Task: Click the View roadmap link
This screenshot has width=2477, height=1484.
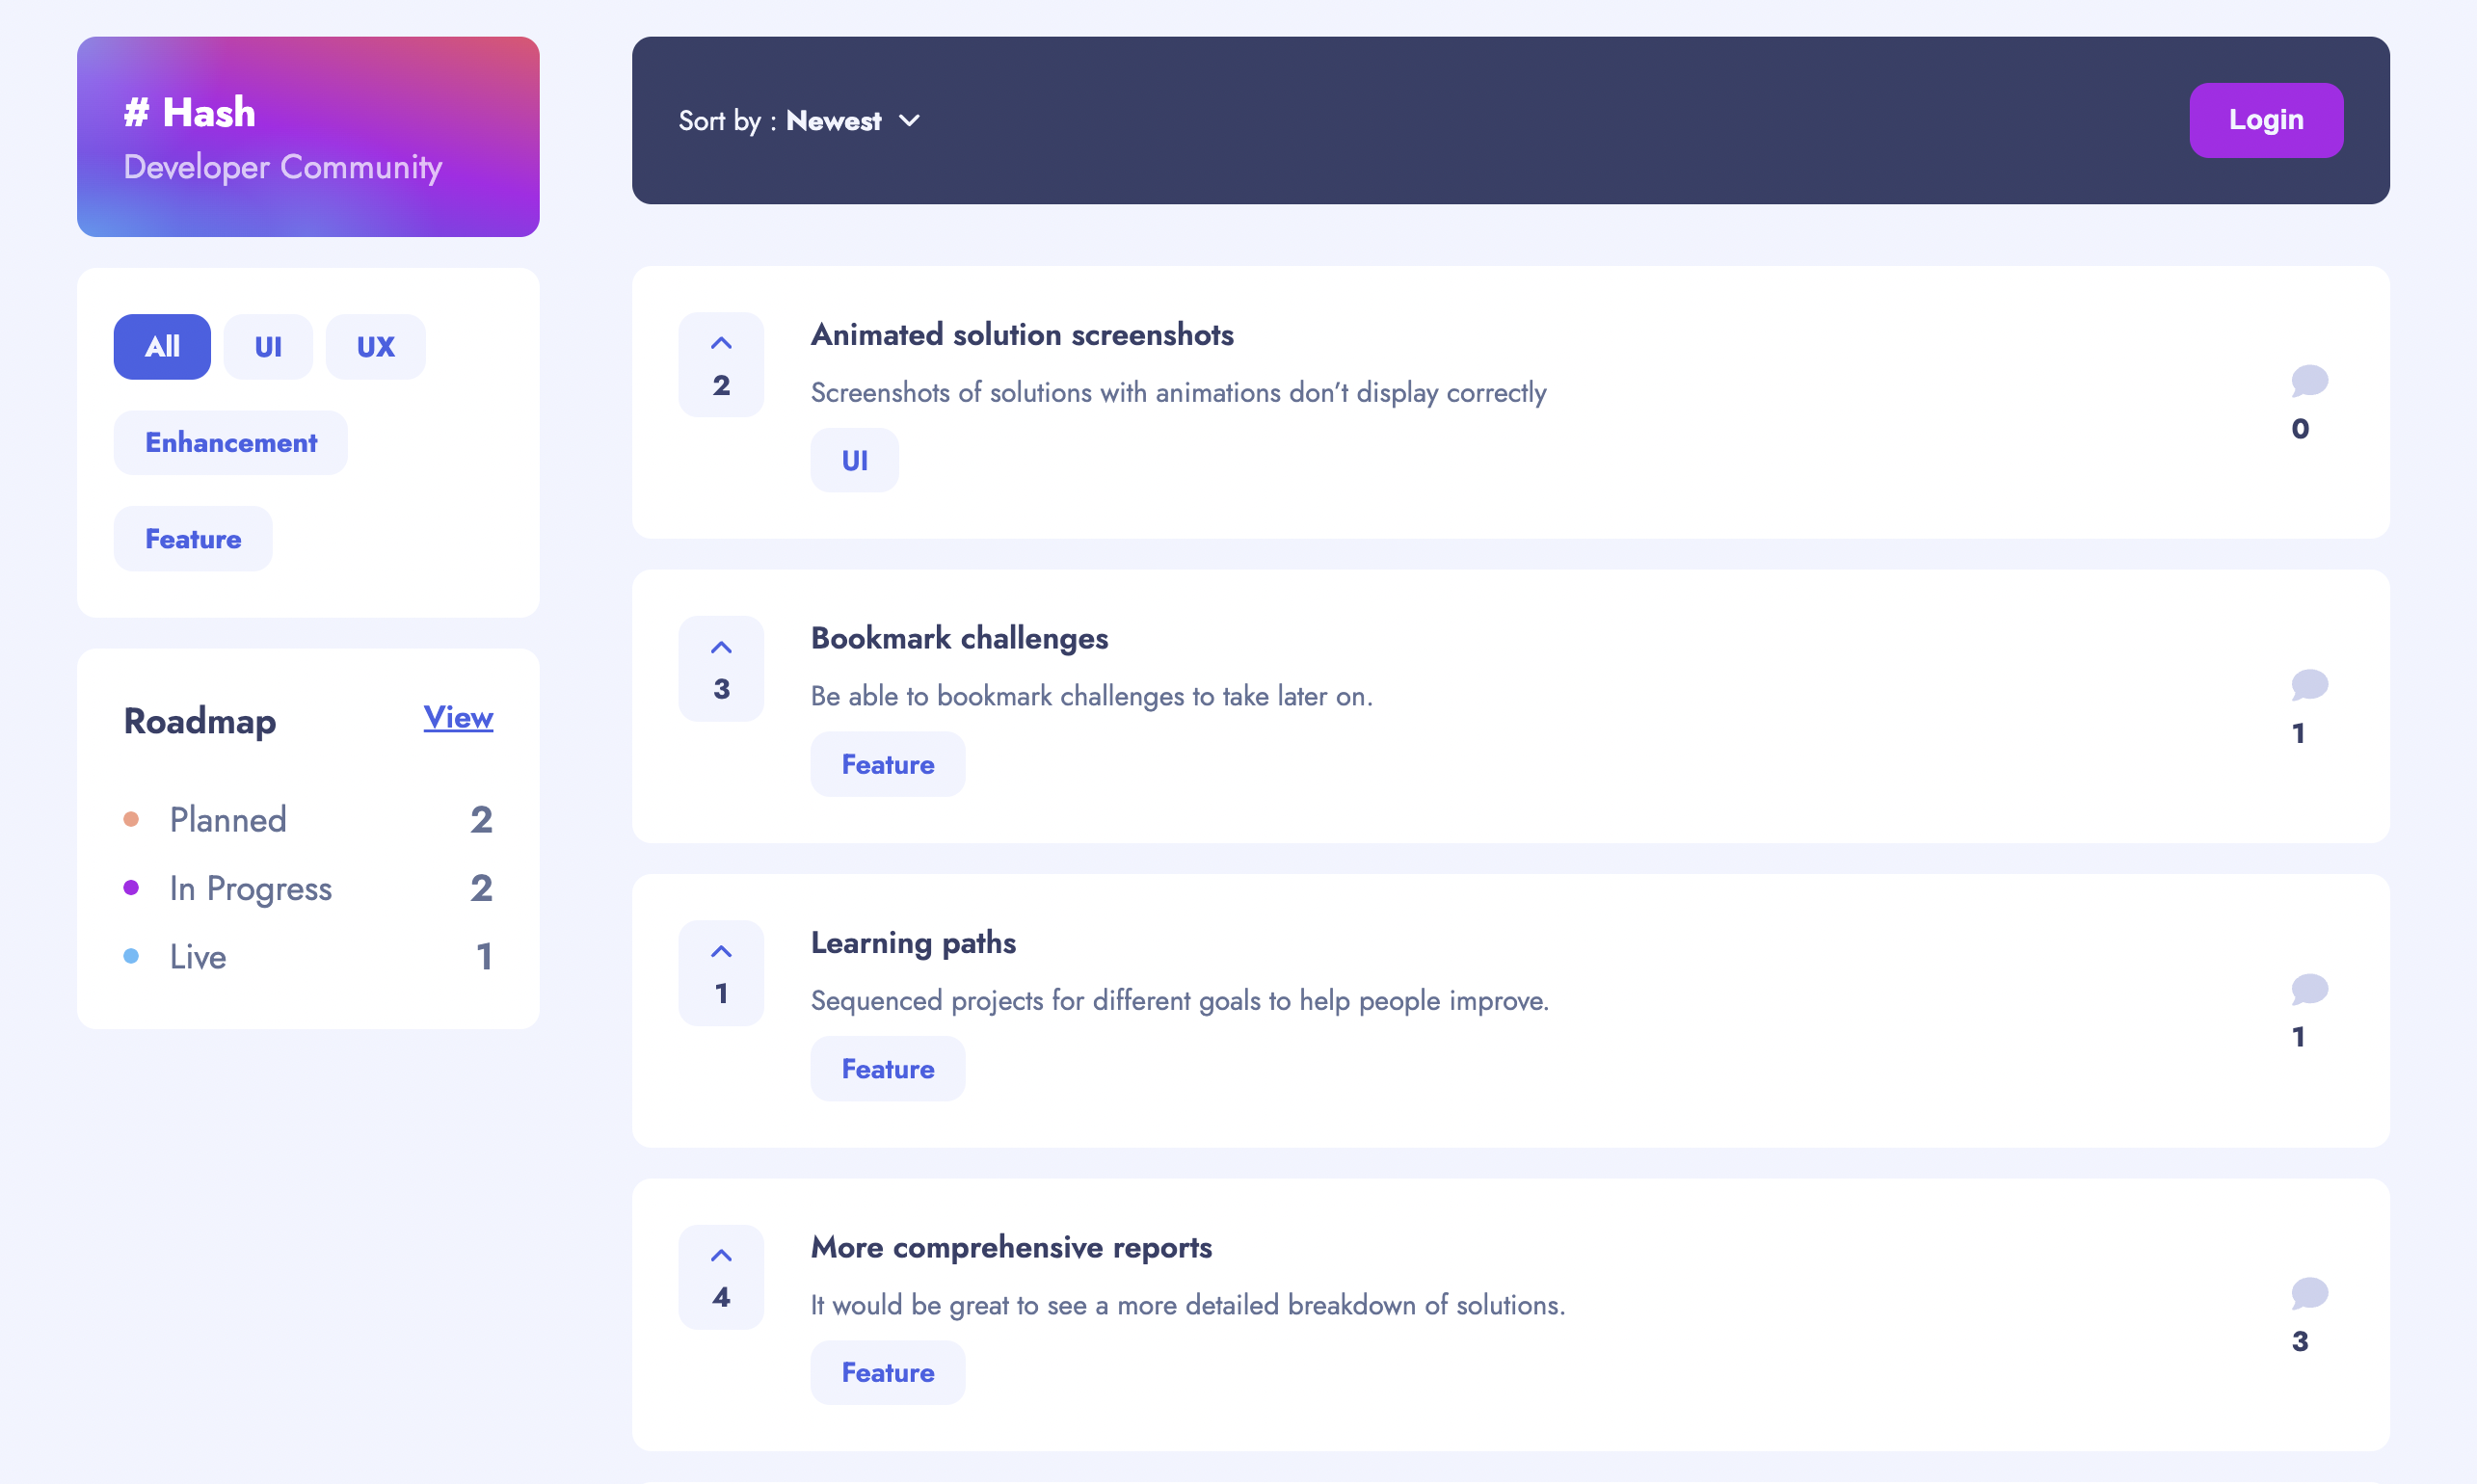Action: (x=458, y=717)
